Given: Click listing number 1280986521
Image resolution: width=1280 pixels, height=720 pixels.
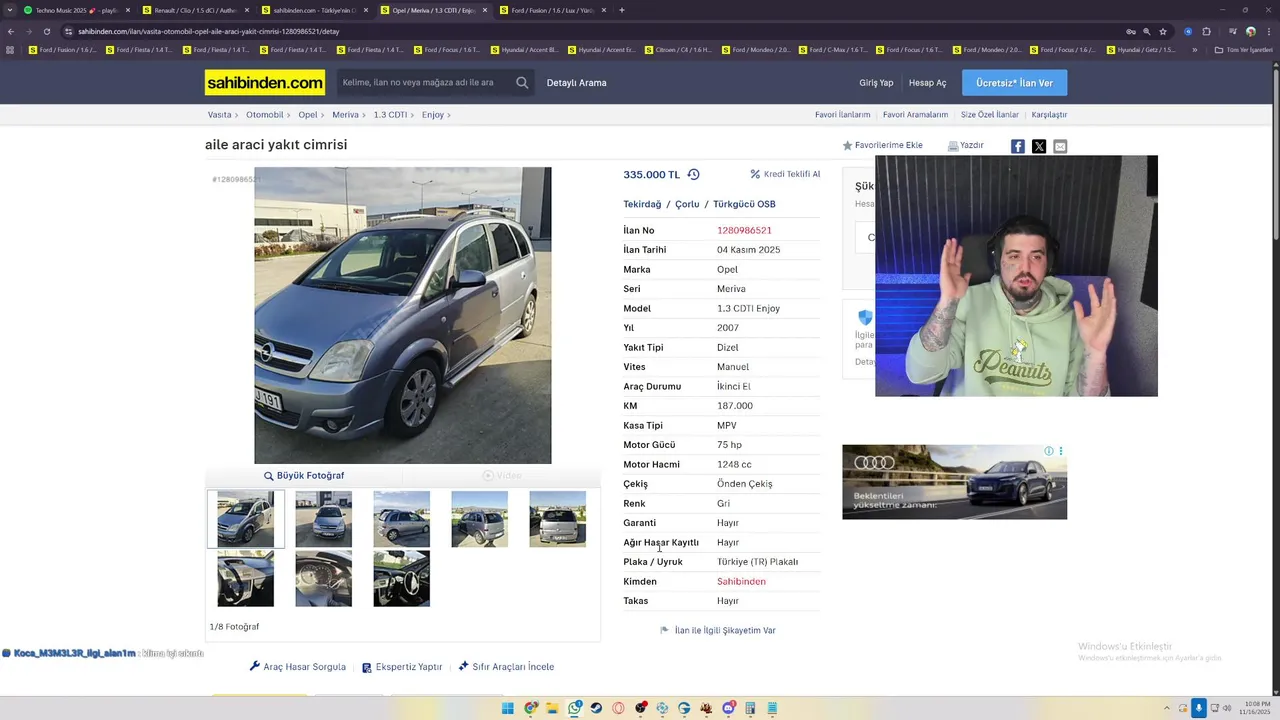Looking at the screenshot, I should (x=744, y=230).
